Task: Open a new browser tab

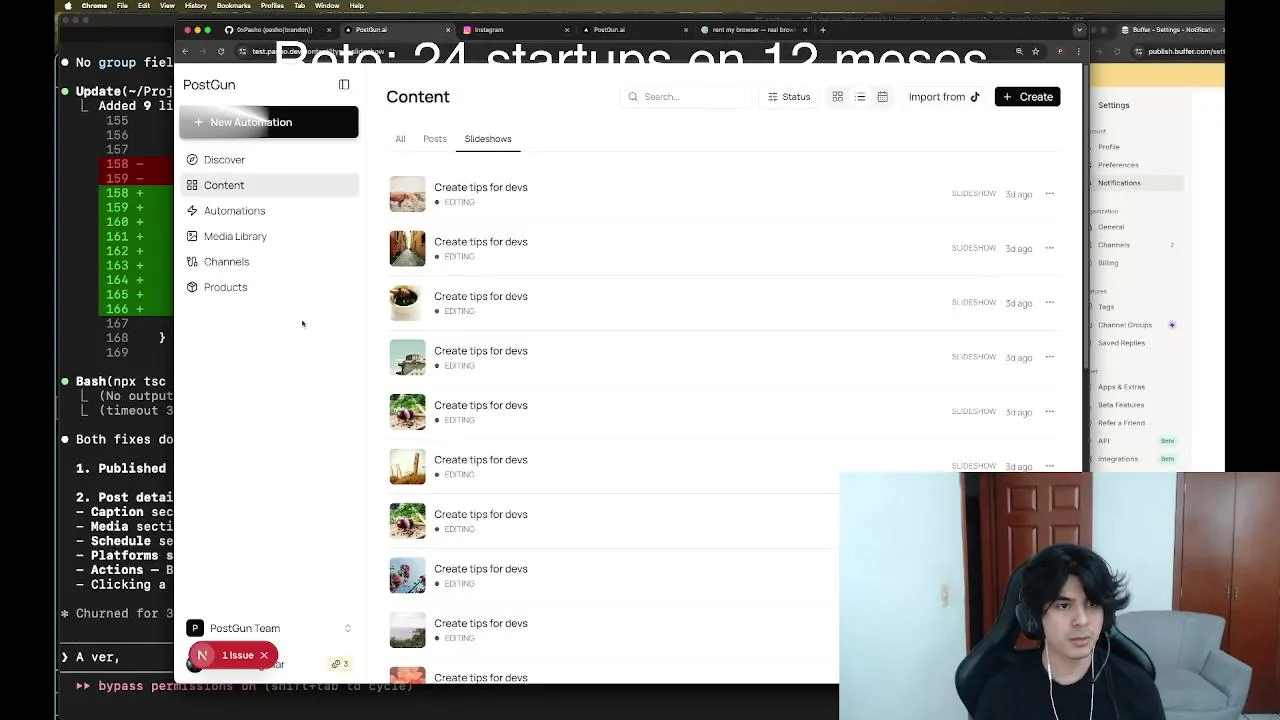Action: pyautogui.click(x=823, y=30)
